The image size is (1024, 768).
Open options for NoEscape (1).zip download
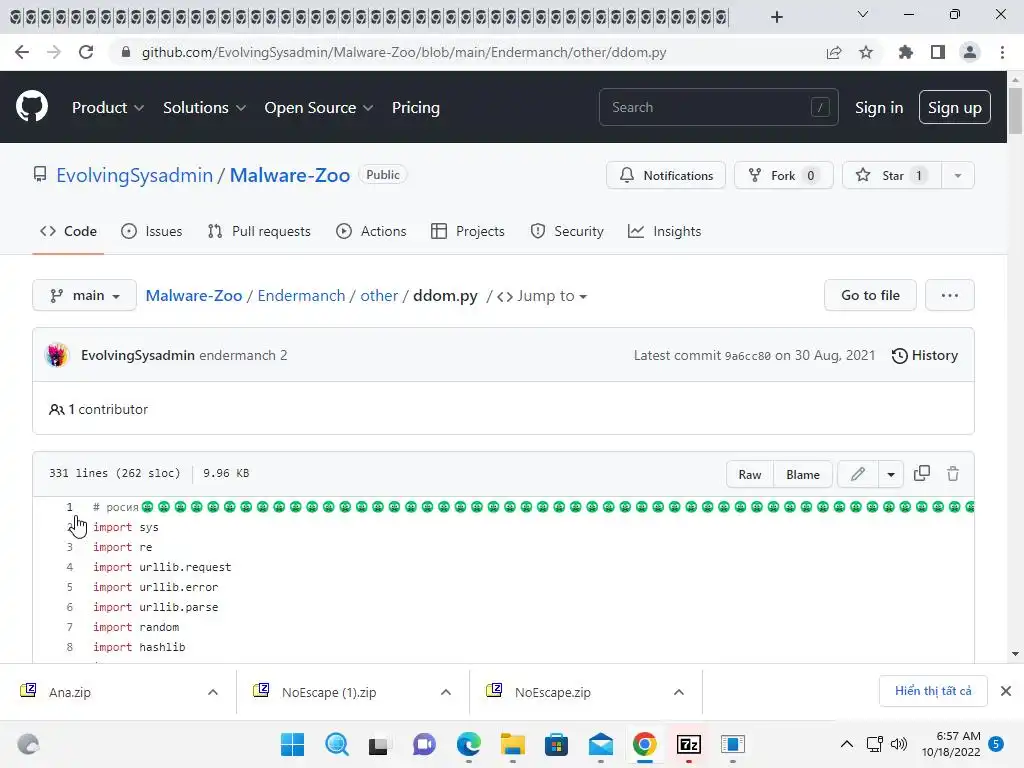click(446, 692)
